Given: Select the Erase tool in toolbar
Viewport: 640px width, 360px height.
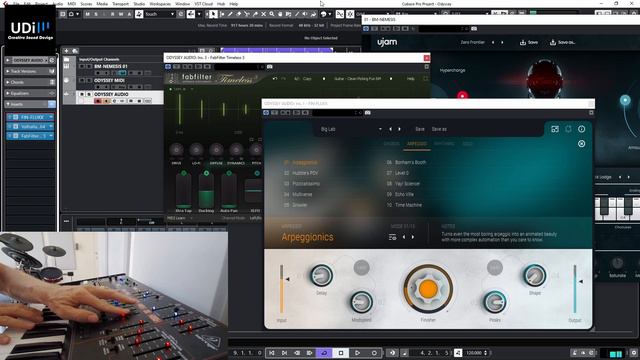Looking at the screenshot, I should point(238,14).
